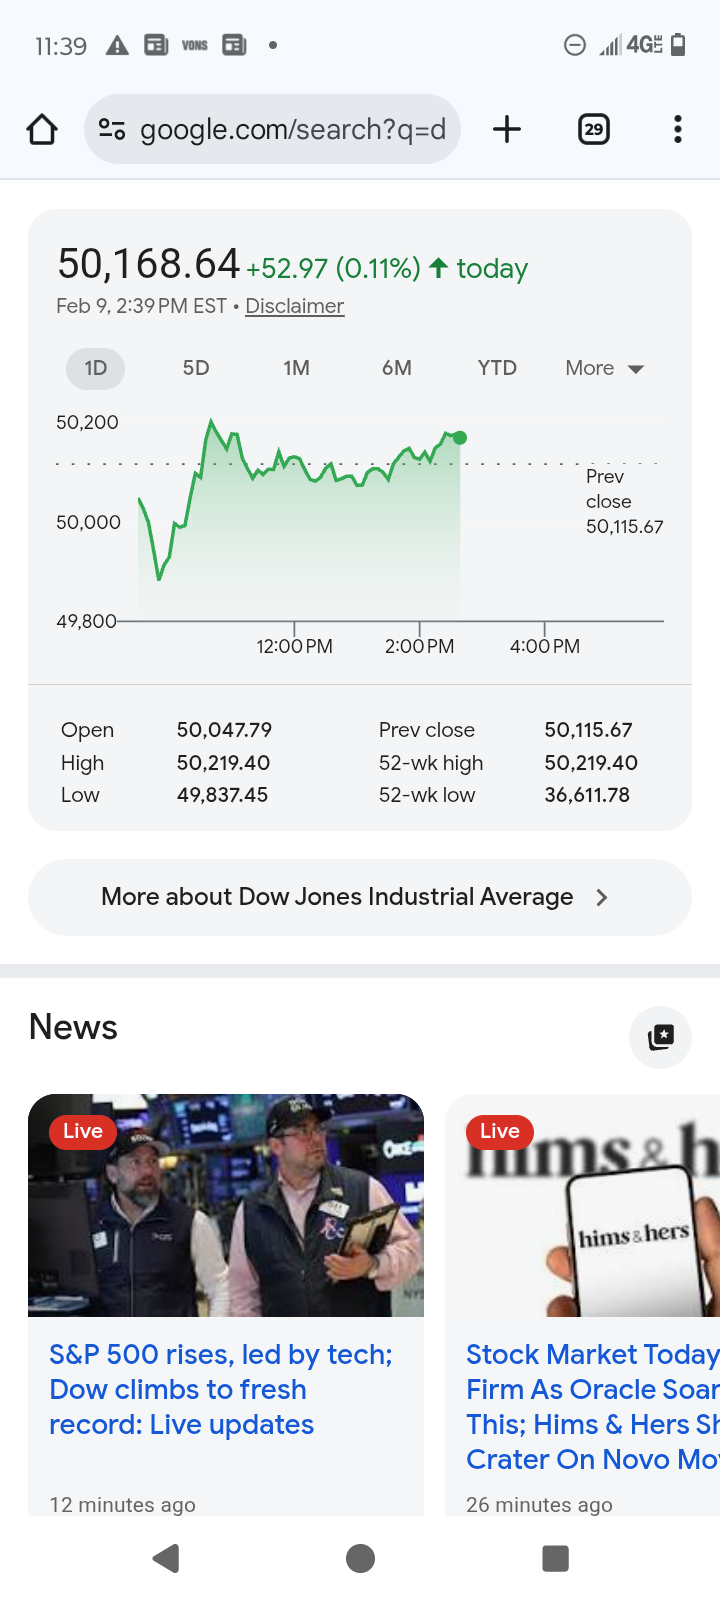Open the Hims & Hers news thumbnail
Viewport: 720px width, 1600px height.
[x=590, y=1205]
